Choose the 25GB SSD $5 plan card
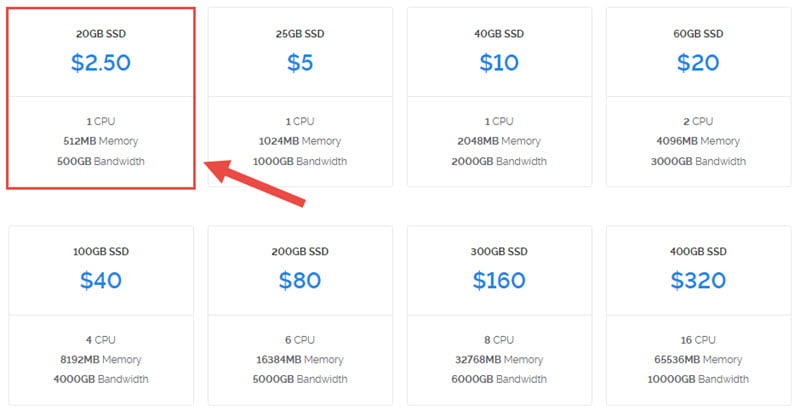This screenshot has width=800, height=410. click(x=300, y=97)
